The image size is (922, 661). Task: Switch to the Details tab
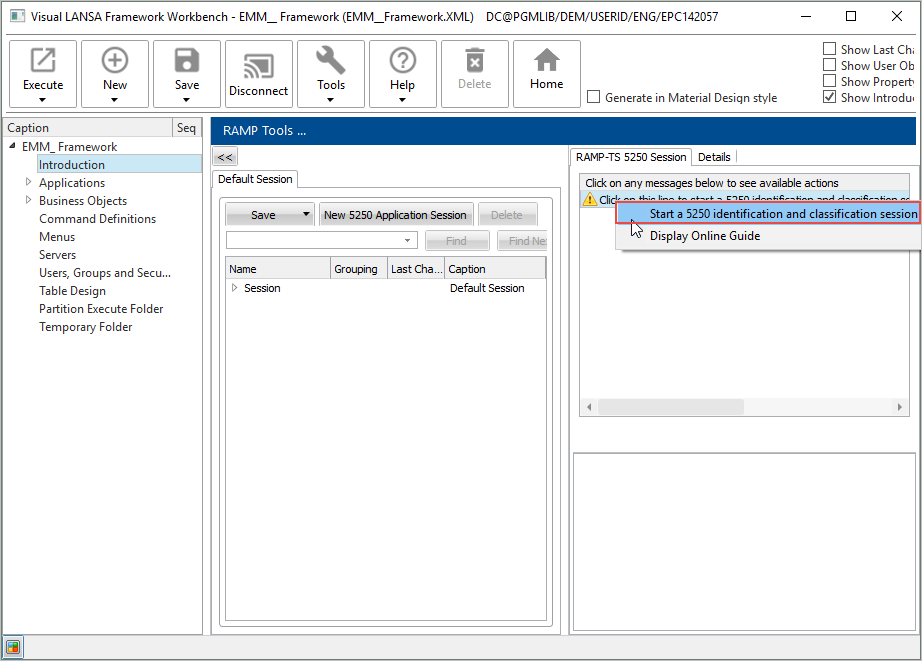point(714,157)
